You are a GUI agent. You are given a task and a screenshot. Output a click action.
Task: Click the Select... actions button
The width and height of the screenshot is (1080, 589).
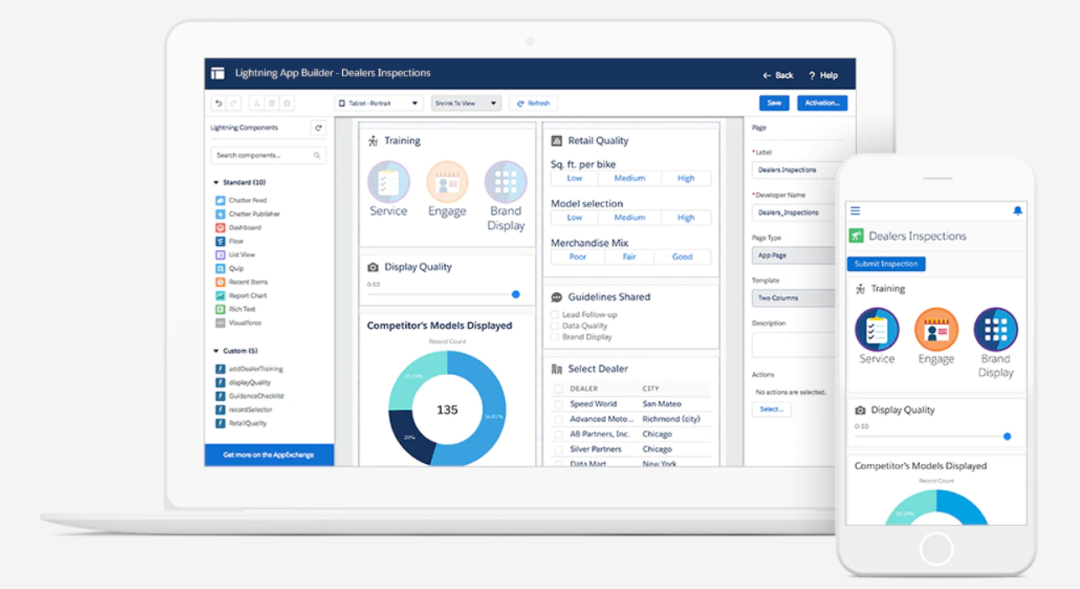[771, 409]
